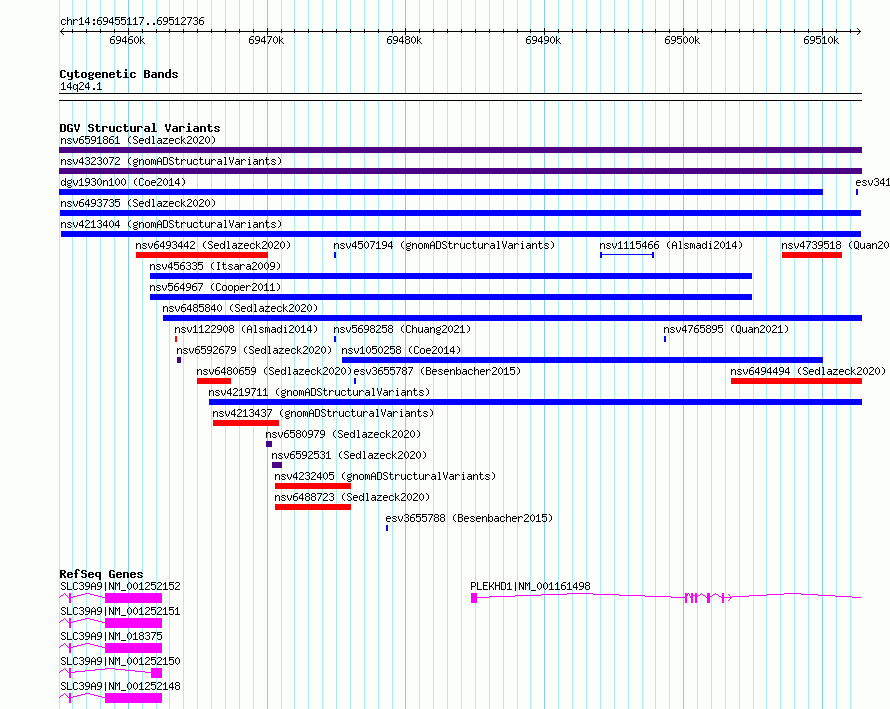Click the DGV Structural Variants track heading
This screenshot has height=709, width=890.
[140, 128]
